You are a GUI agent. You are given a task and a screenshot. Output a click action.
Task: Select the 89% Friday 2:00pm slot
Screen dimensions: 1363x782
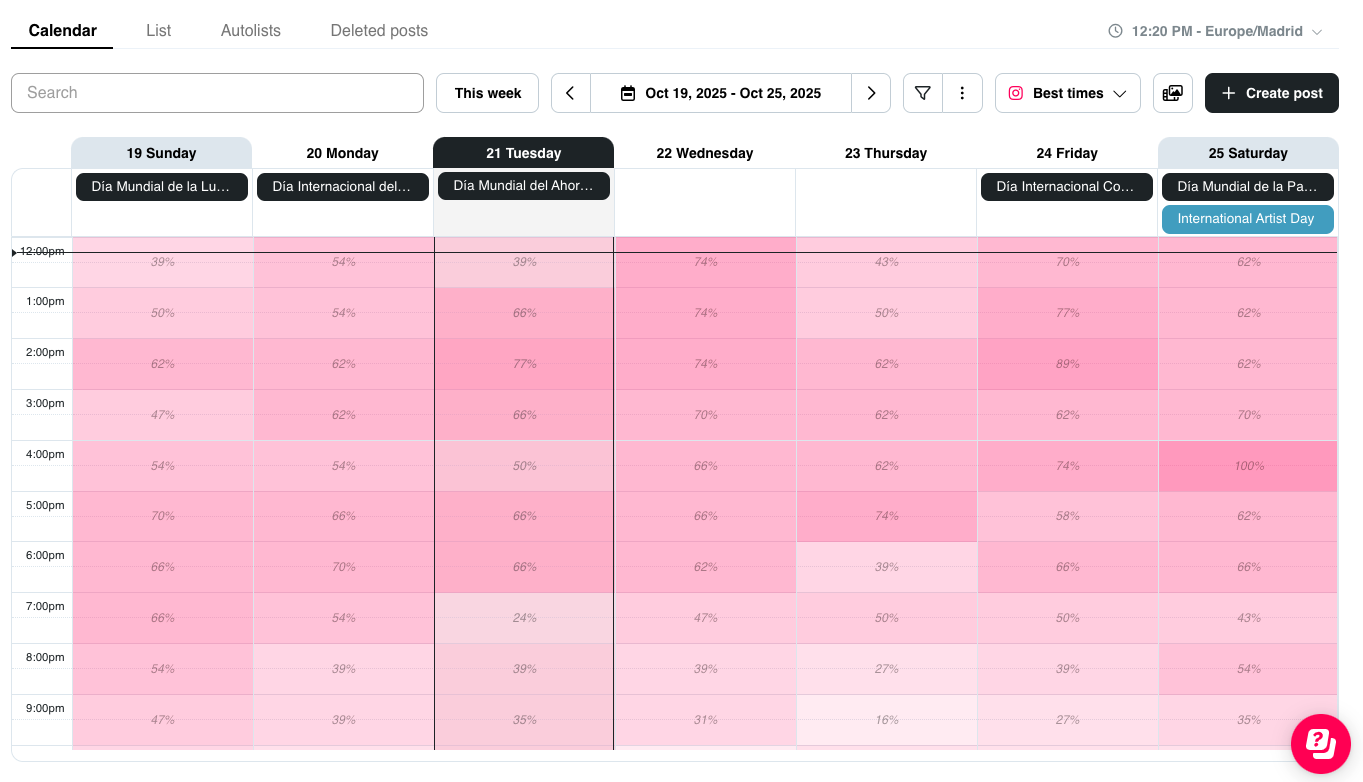click(x=1067, y=364)
